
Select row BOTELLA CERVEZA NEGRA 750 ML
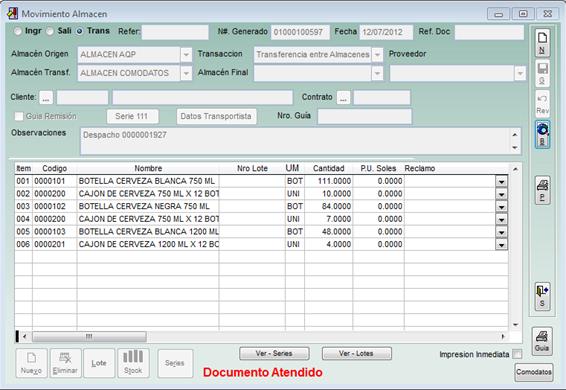point(261,207)
